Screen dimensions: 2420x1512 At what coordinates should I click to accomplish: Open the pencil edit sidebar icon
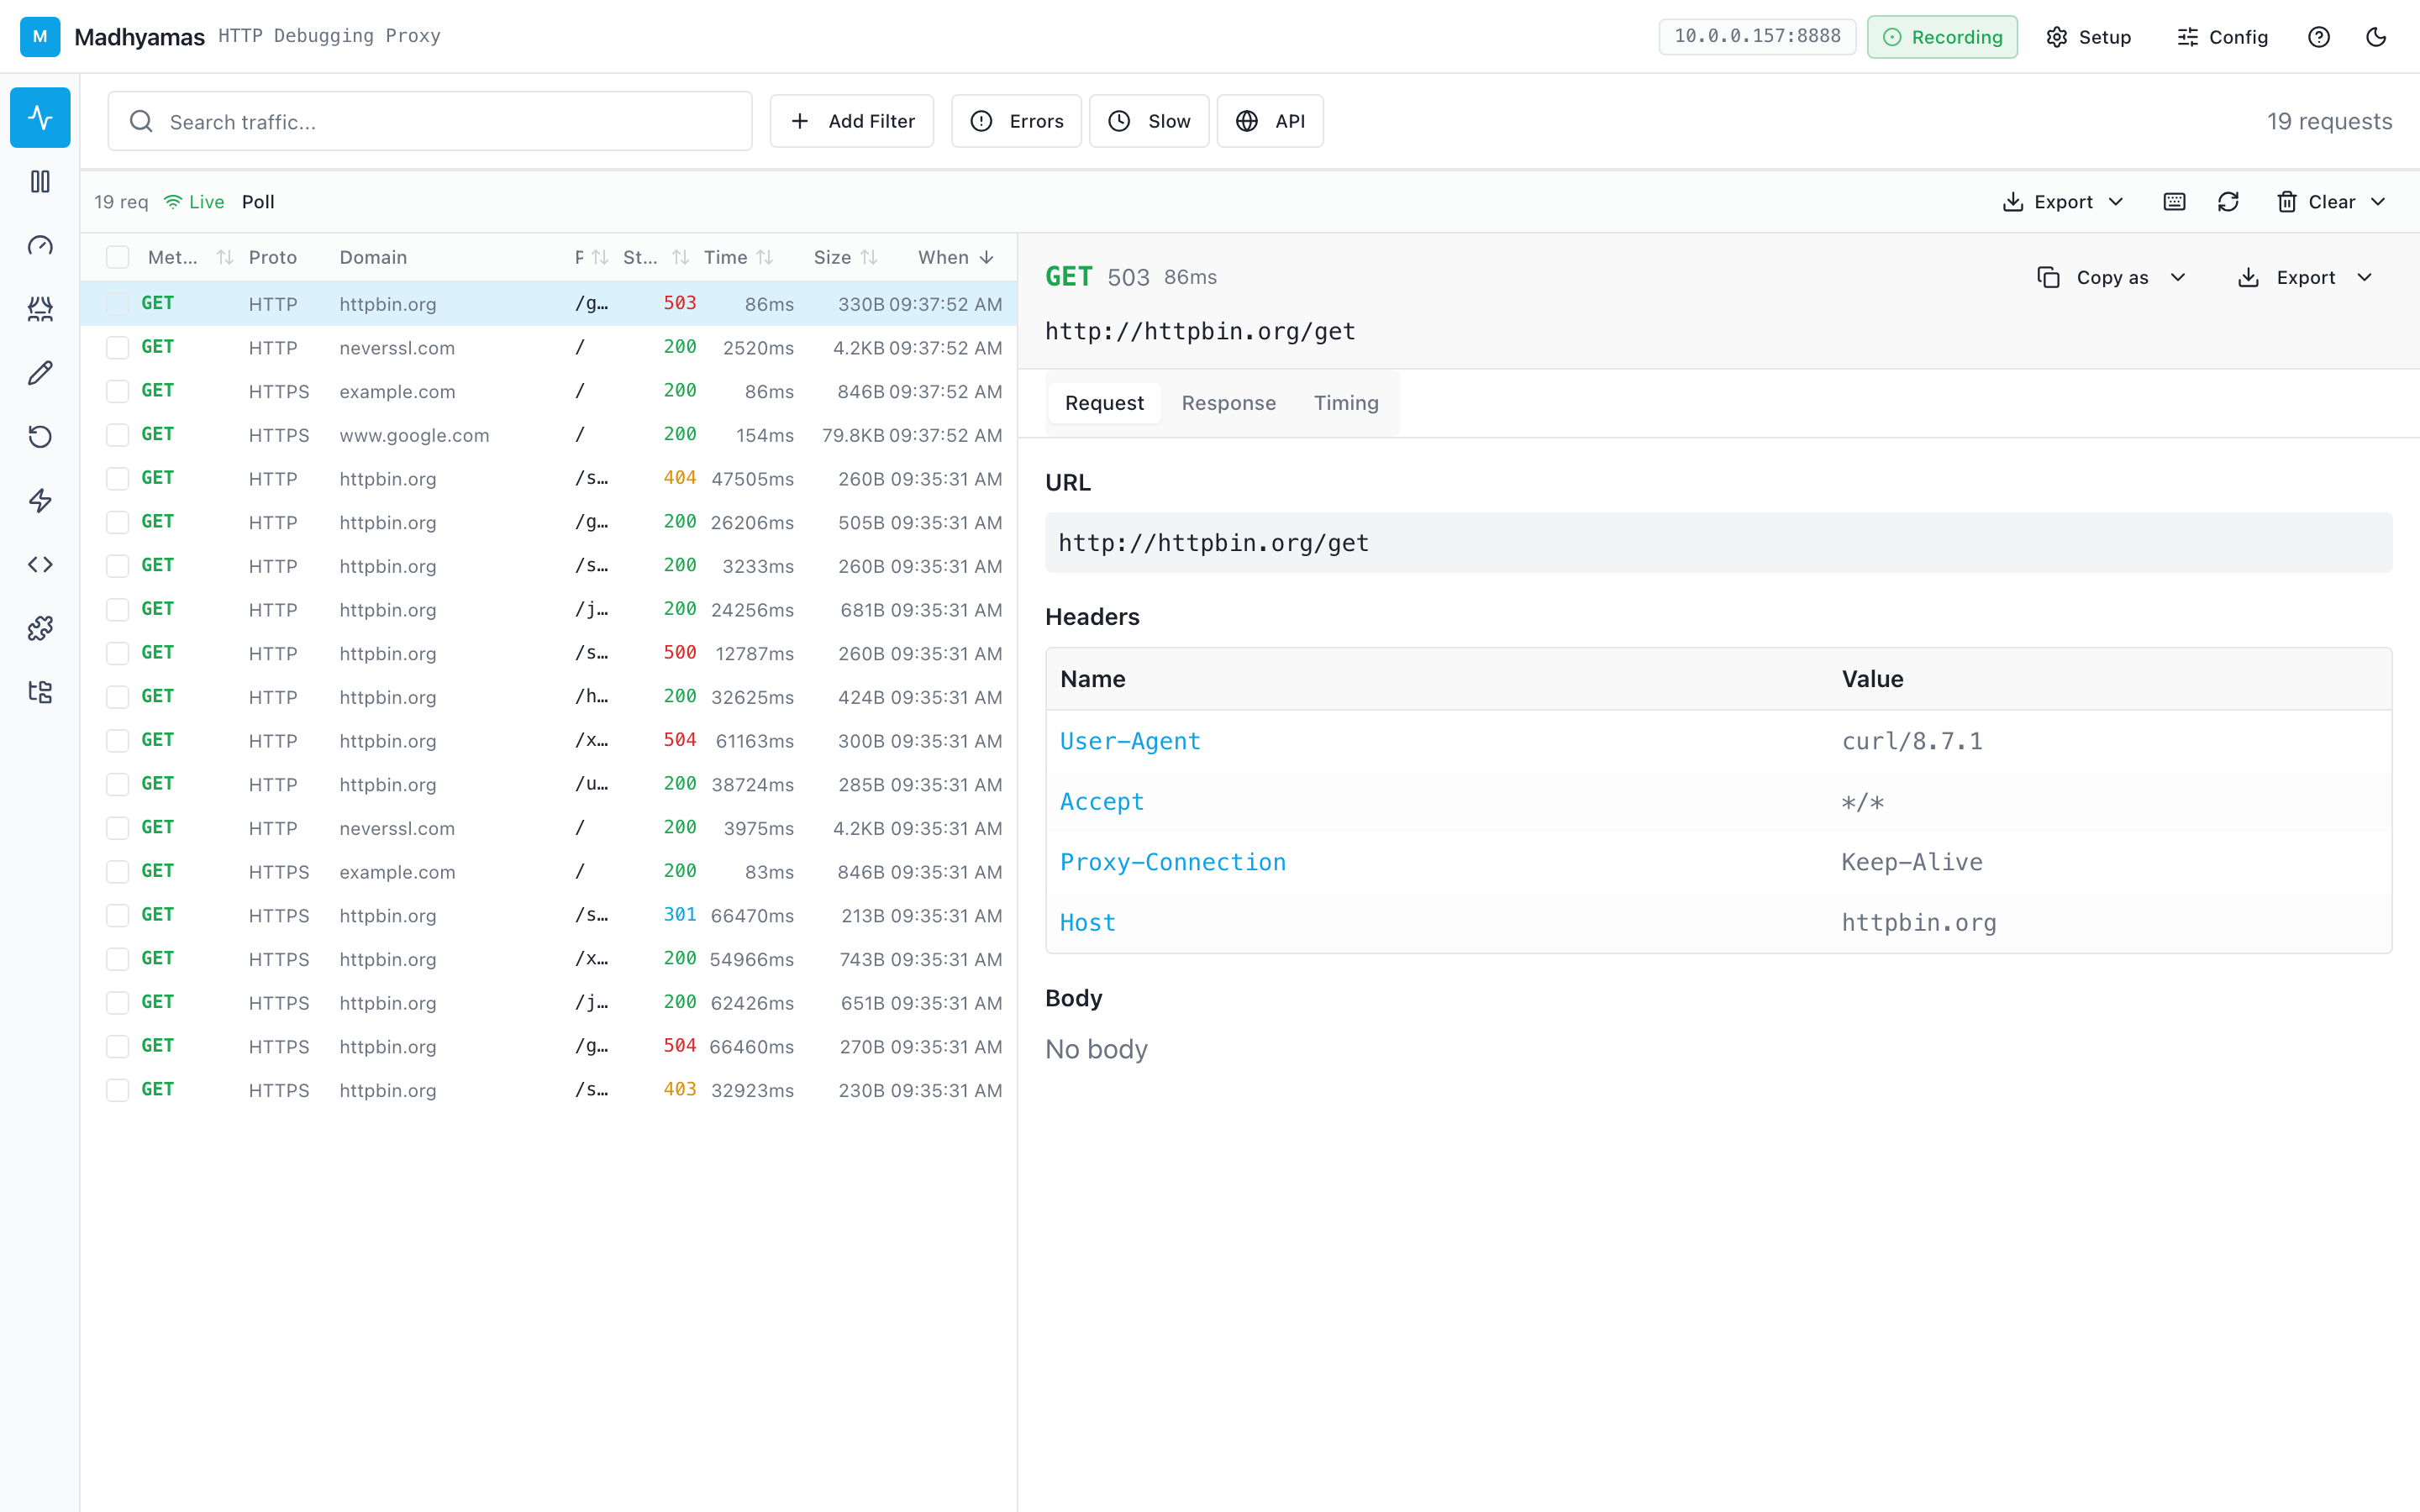40,373
